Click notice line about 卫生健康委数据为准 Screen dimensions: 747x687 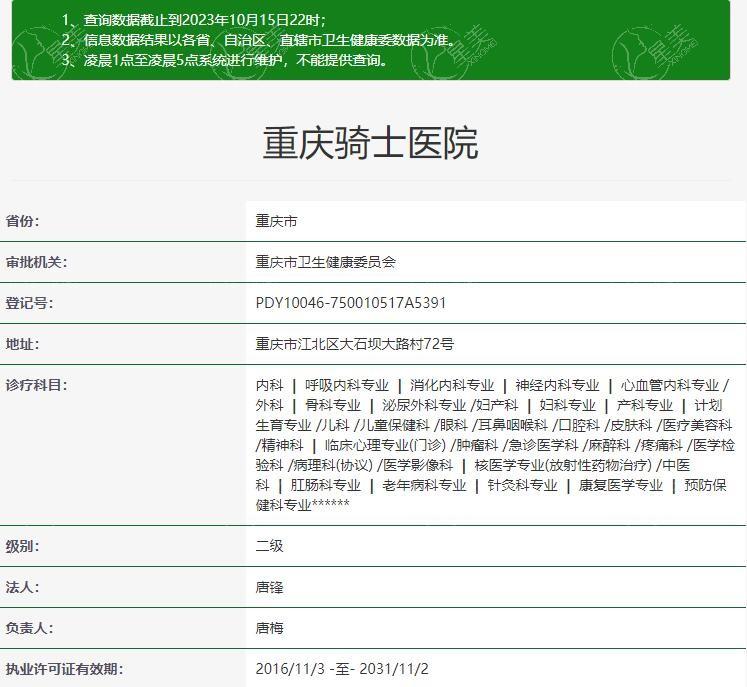260,40
